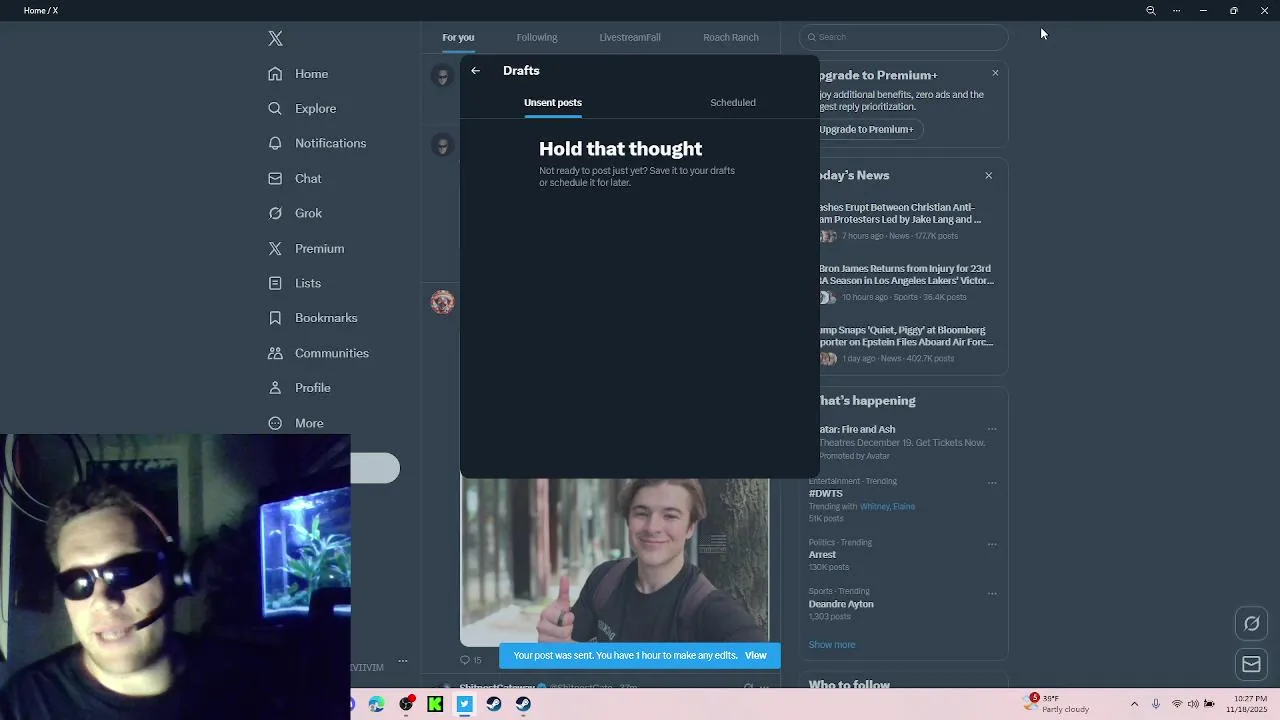Select the Following timeline tab
This screenshot has height=720, width=1280.
click(x=537, y=37)
